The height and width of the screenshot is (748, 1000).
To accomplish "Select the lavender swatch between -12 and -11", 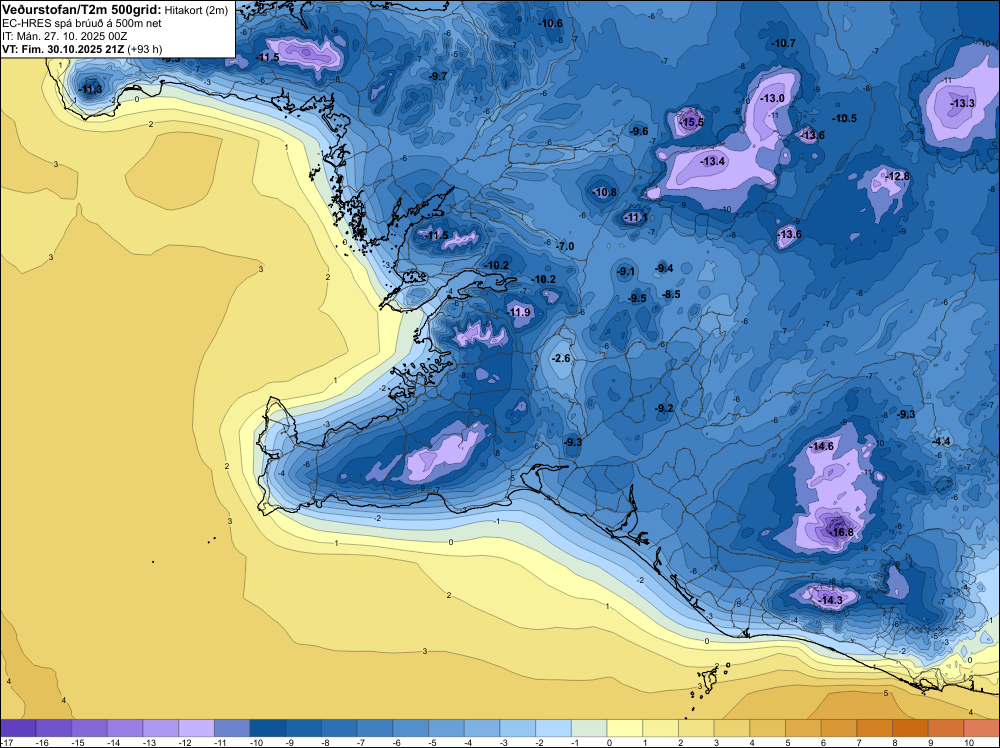I will 196,728.
